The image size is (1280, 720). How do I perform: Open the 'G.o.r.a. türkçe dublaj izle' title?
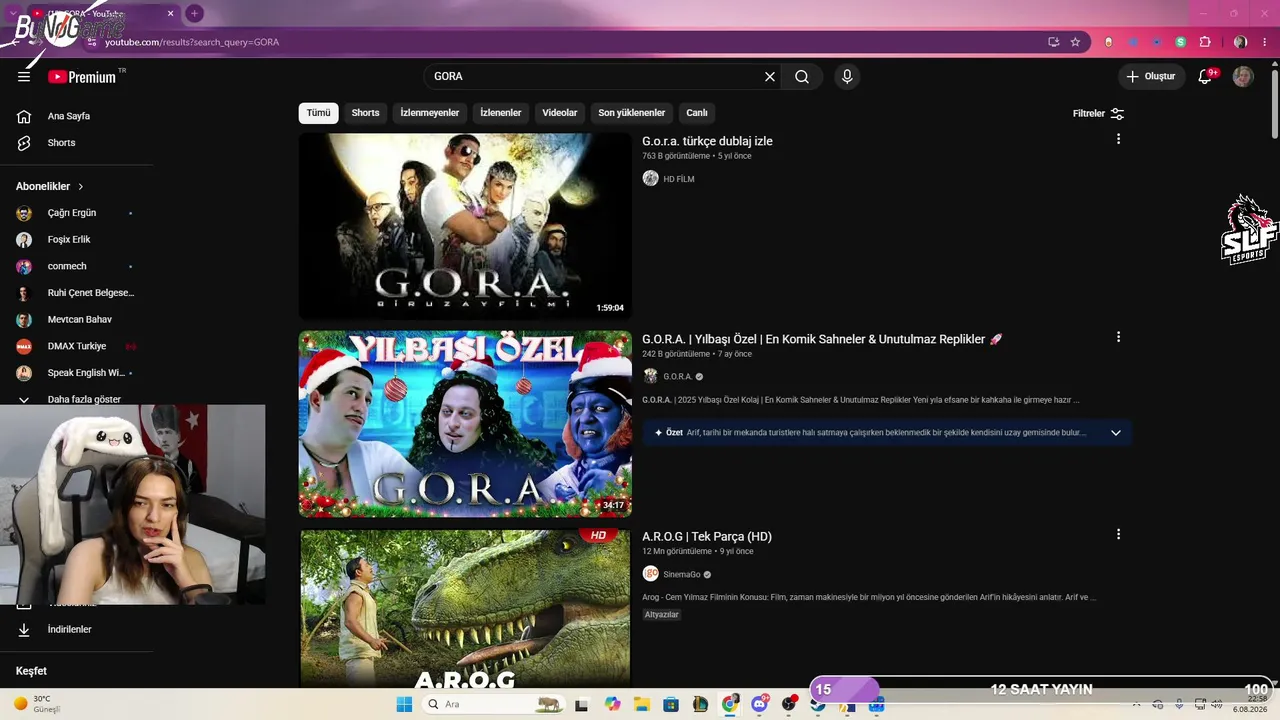[x=707, y=141]
